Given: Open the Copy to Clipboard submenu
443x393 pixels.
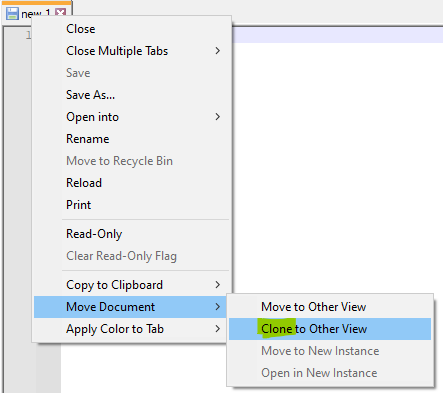Looking at the screenshot, I should pyautogui.click(x=132, y=285).
